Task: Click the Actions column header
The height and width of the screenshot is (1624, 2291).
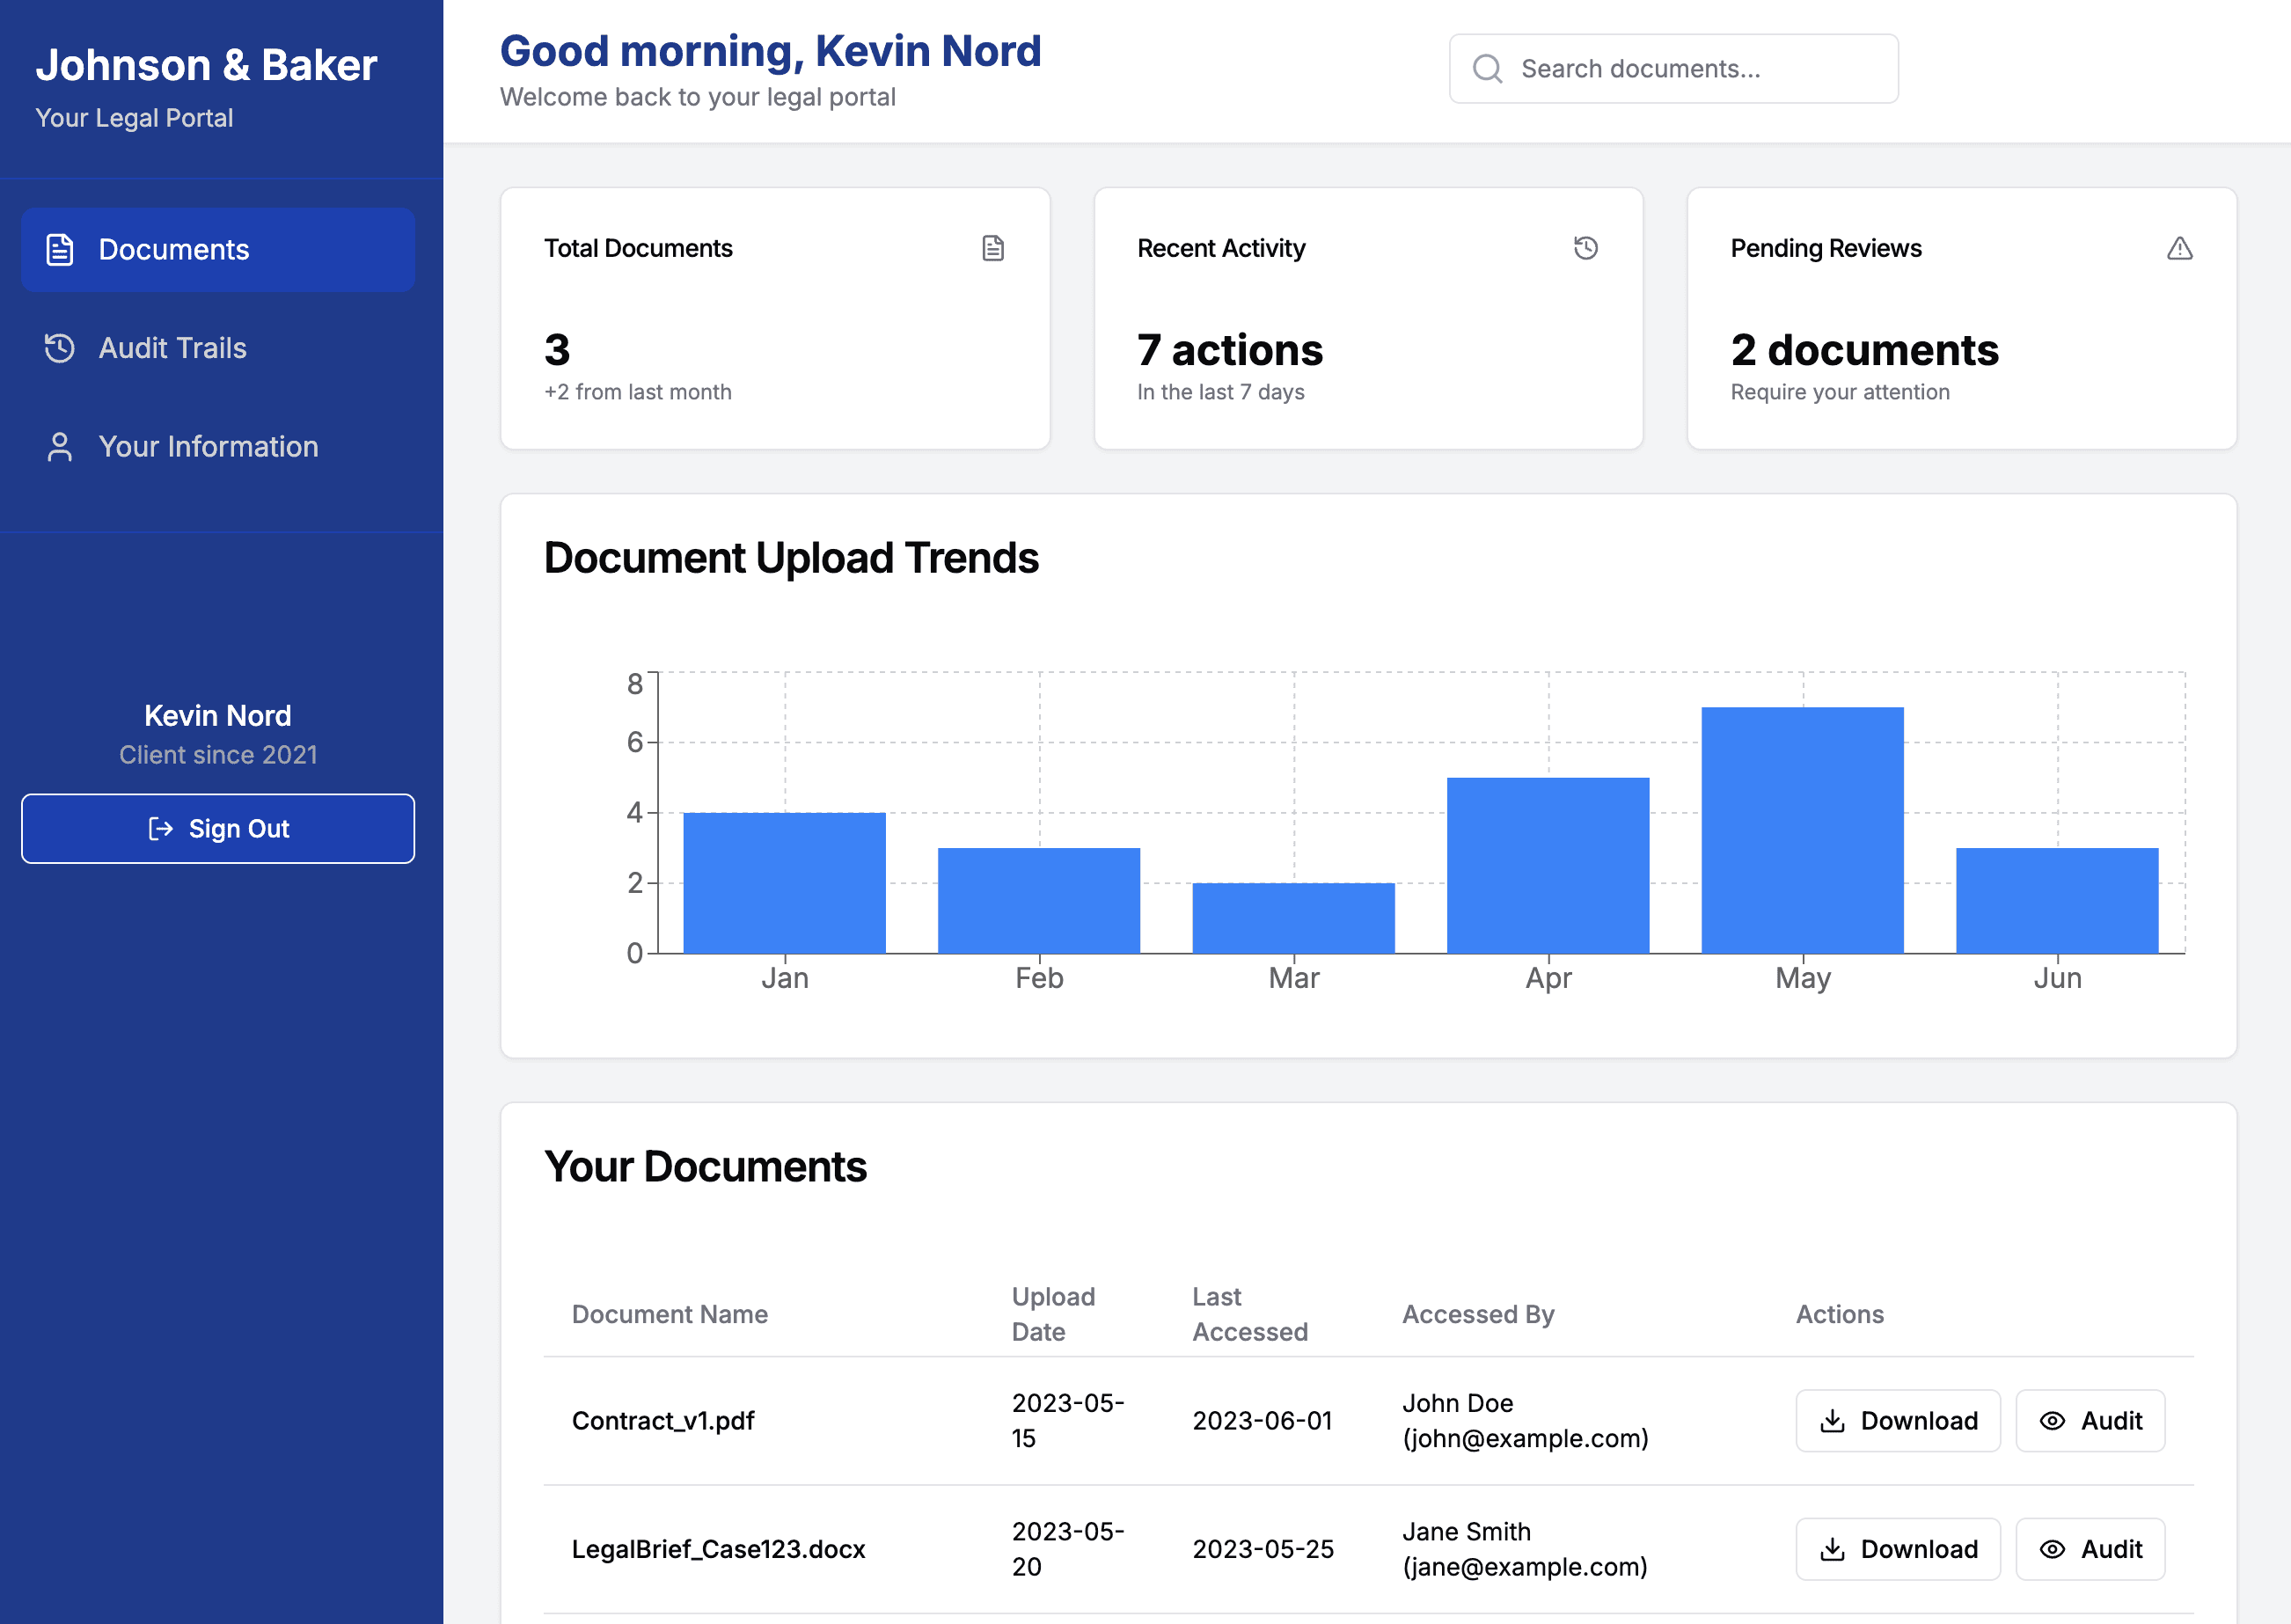Action: pyautogui.click(x=1839, y=1314)
